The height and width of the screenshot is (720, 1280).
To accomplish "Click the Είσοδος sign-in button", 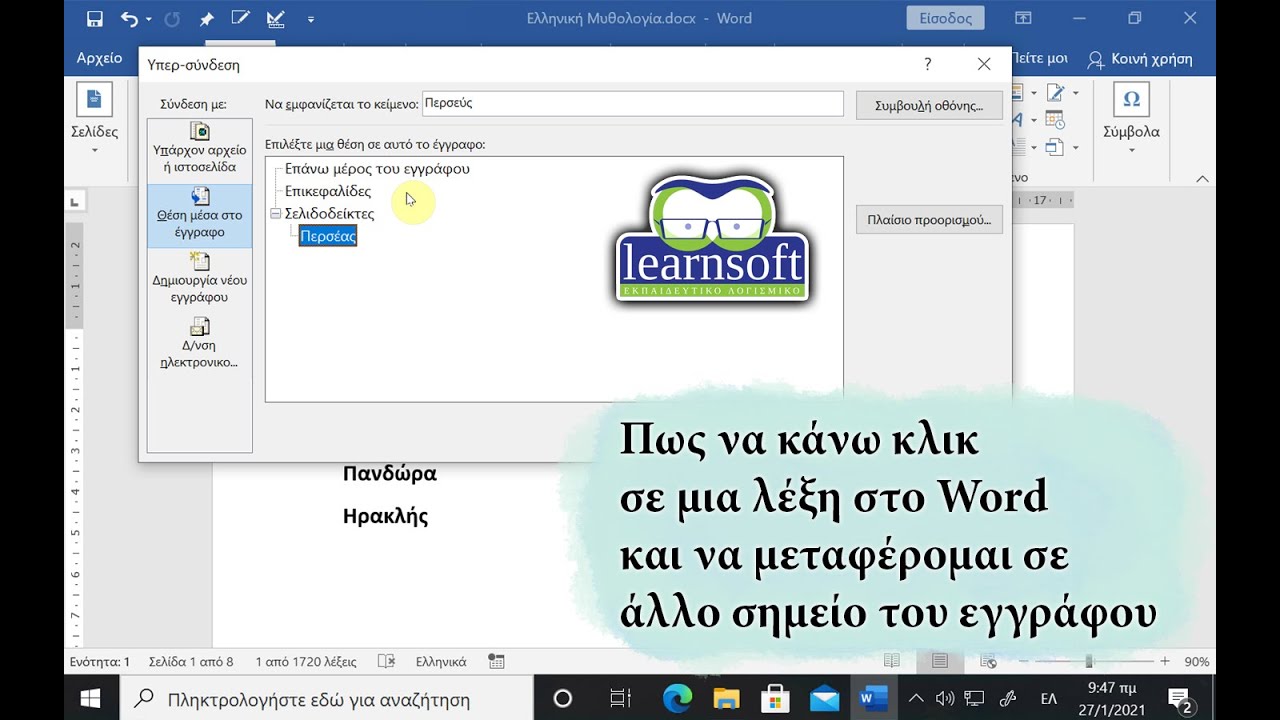I will coord(945,18).
